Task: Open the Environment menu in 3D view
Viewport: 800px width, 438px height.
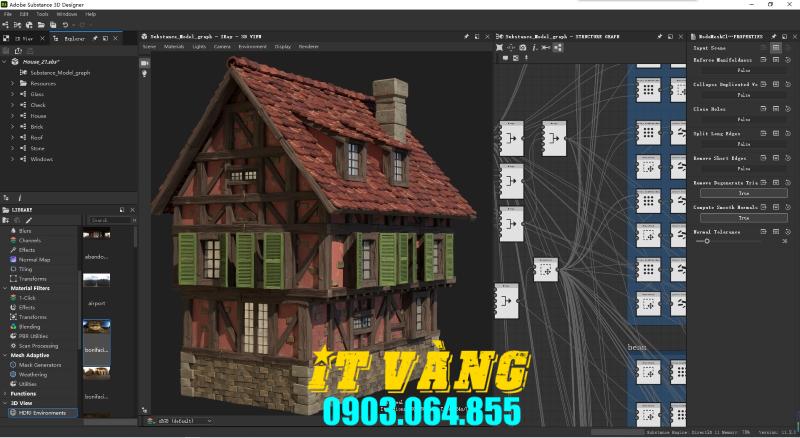Action: [x=253, y=46]
